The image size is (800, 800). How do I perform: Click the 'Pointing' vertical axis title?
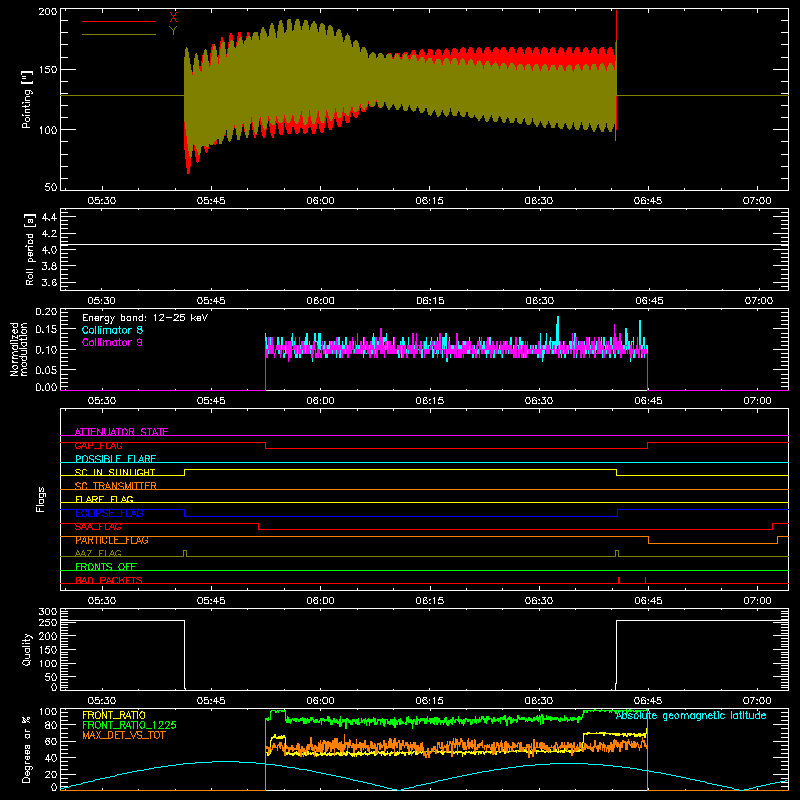(x=27, y=99)
